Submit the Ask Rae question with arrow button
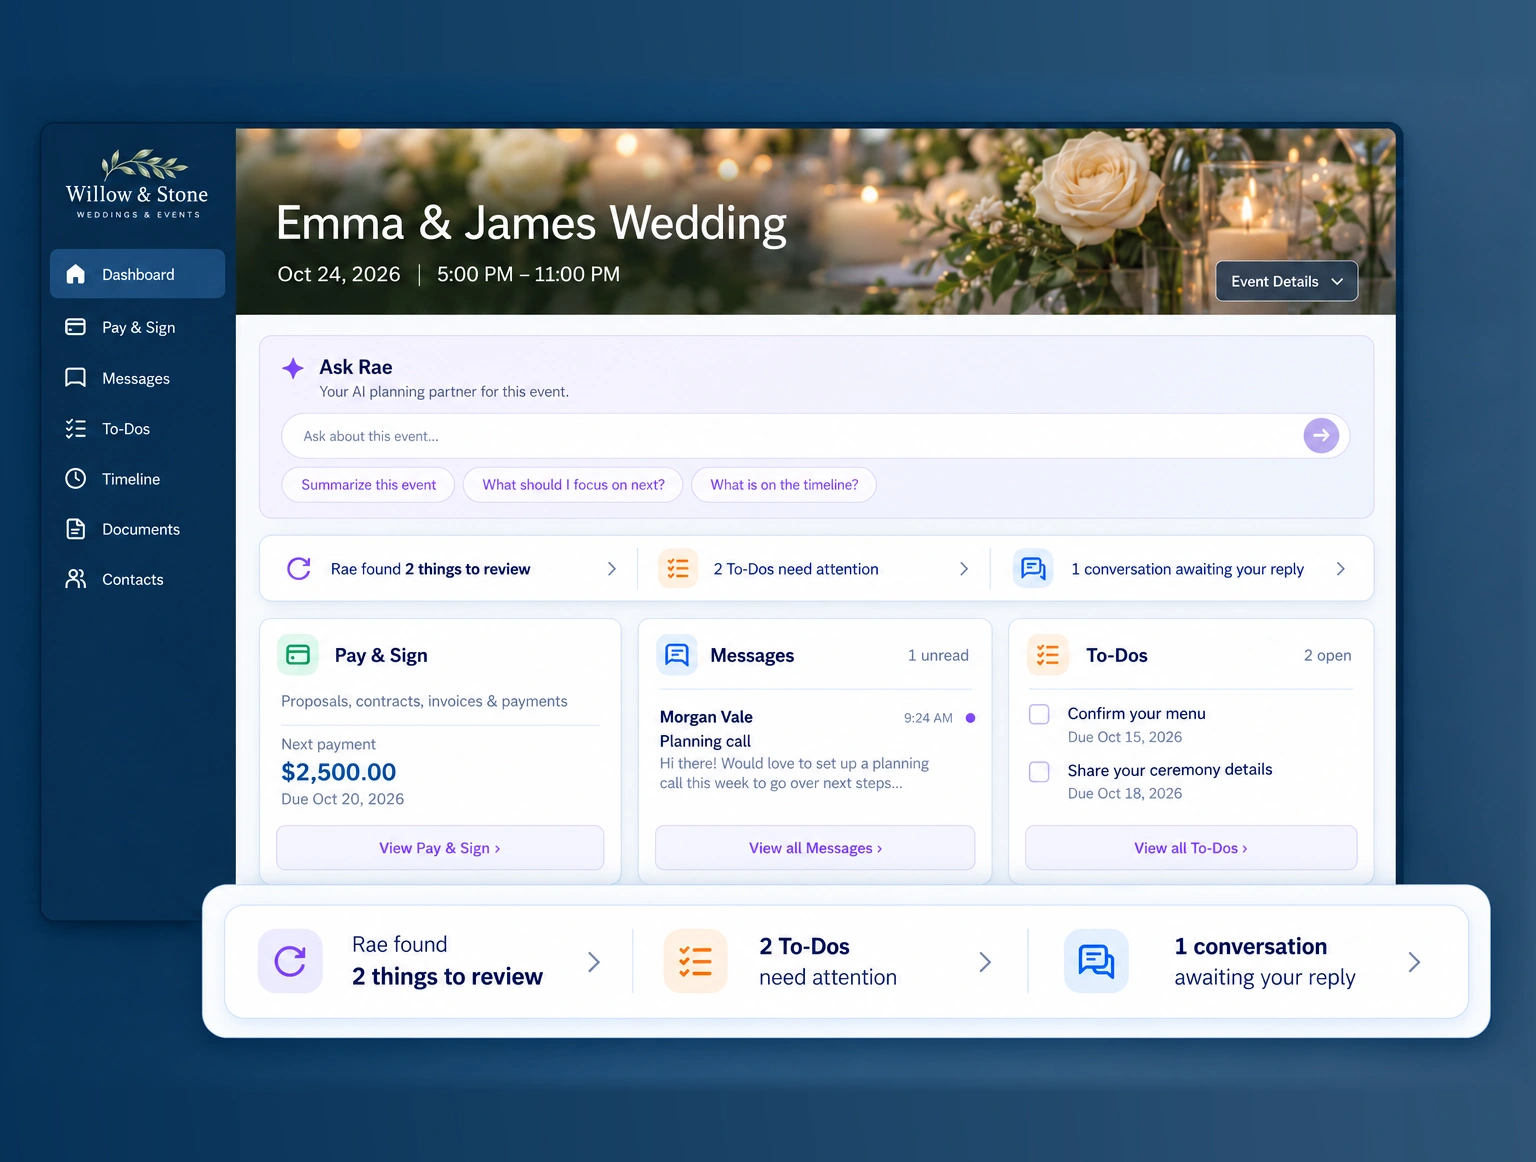The image size is (1536, 1162). (x=1321, y=436)
